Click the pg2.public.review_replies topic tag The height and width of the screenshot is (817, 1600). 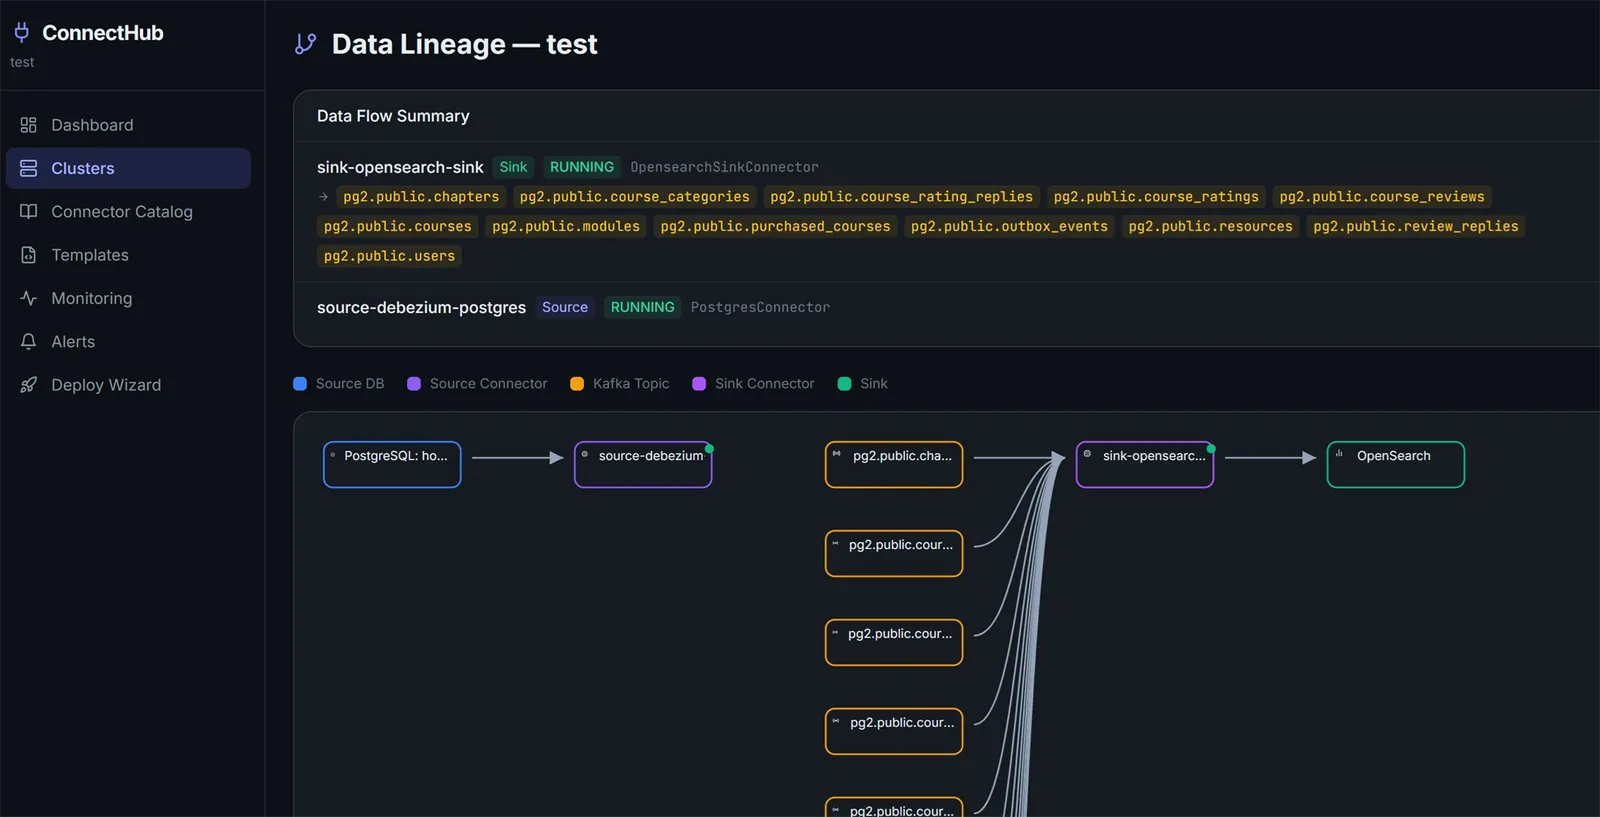tap(1415, 227)
